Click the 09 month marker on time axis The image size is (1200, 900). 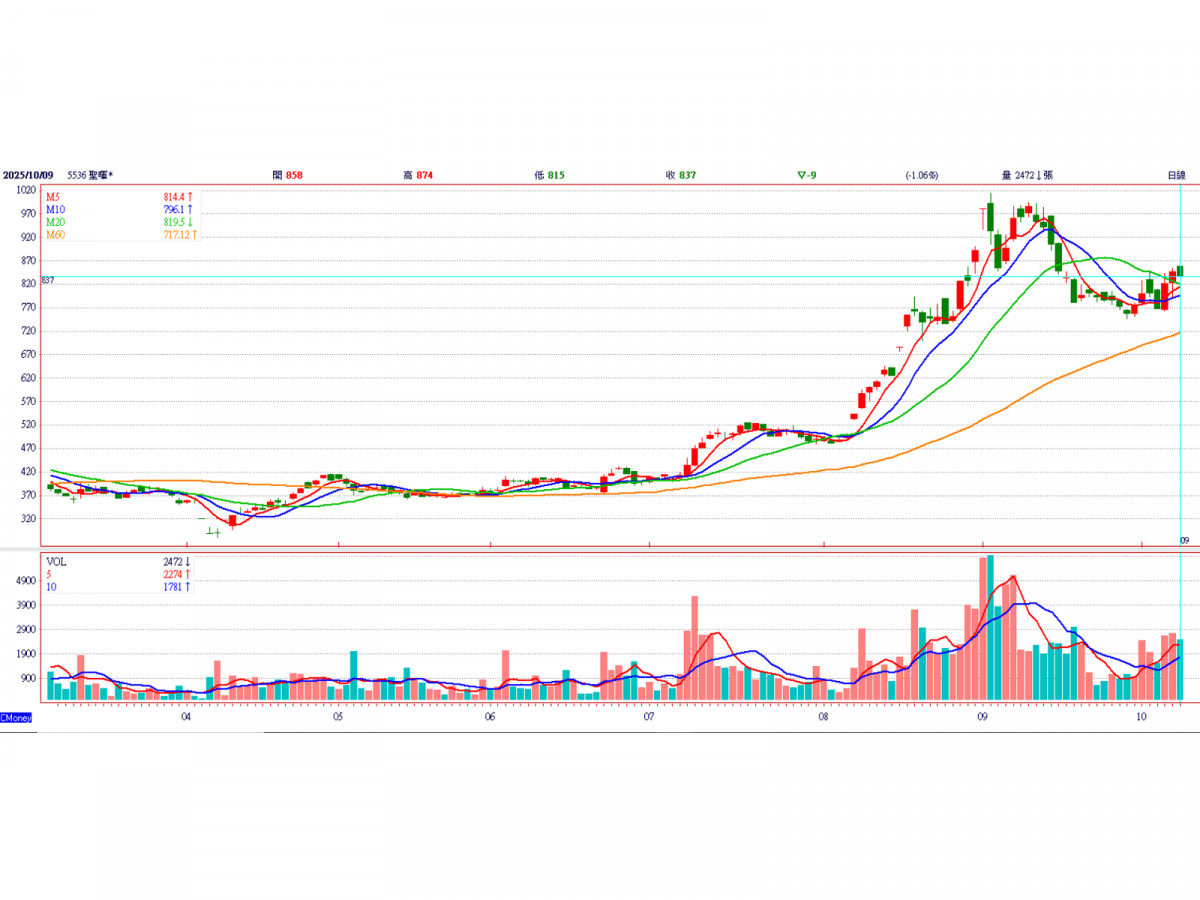pos(983,717)
